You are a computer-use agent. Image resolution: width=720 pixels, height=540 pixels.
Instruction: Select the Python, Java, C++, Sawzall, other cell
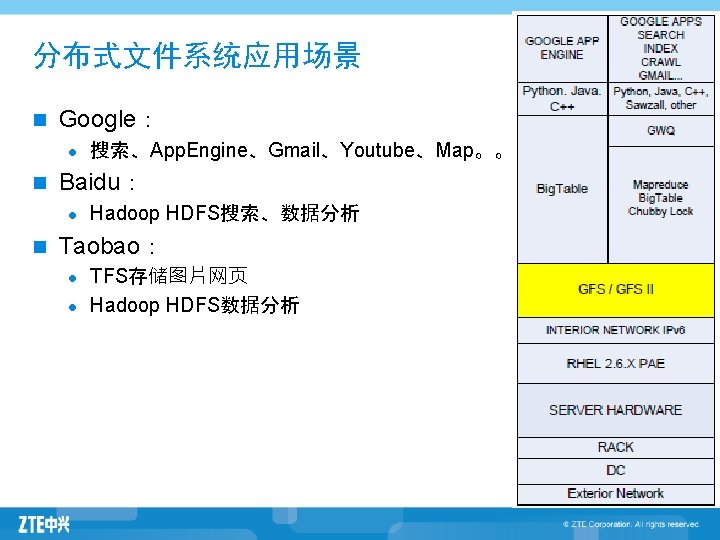tap(661, 99)
